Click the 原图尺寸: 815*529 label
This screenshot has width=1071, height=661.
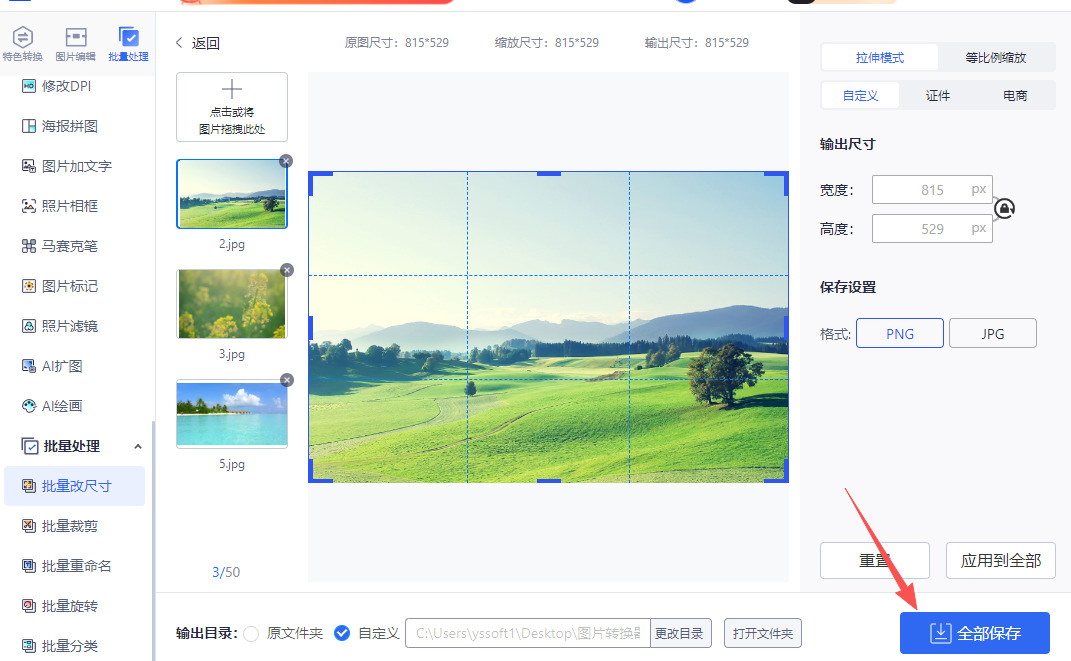[397, 42]
